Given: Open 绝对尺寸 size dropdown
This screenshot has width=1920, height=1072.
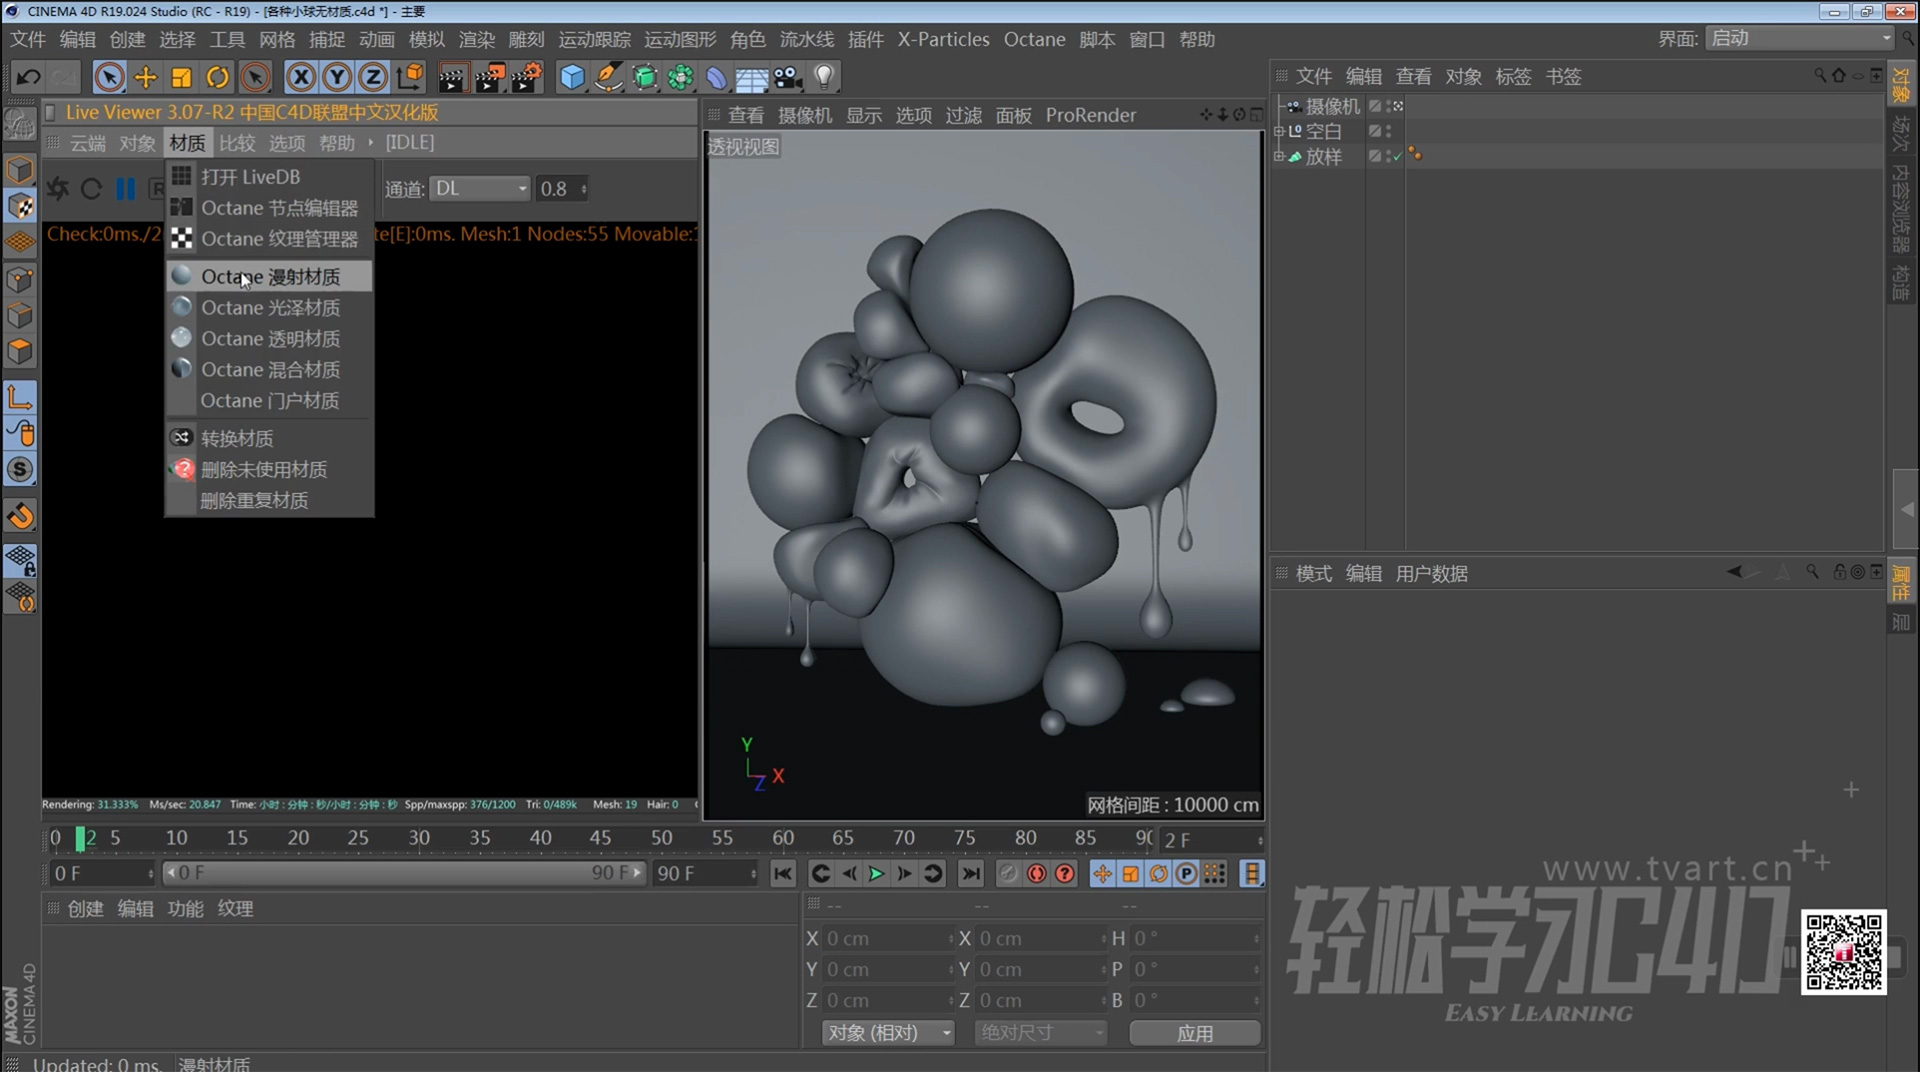Looking at the screenshot, I should (1040, 1032).
